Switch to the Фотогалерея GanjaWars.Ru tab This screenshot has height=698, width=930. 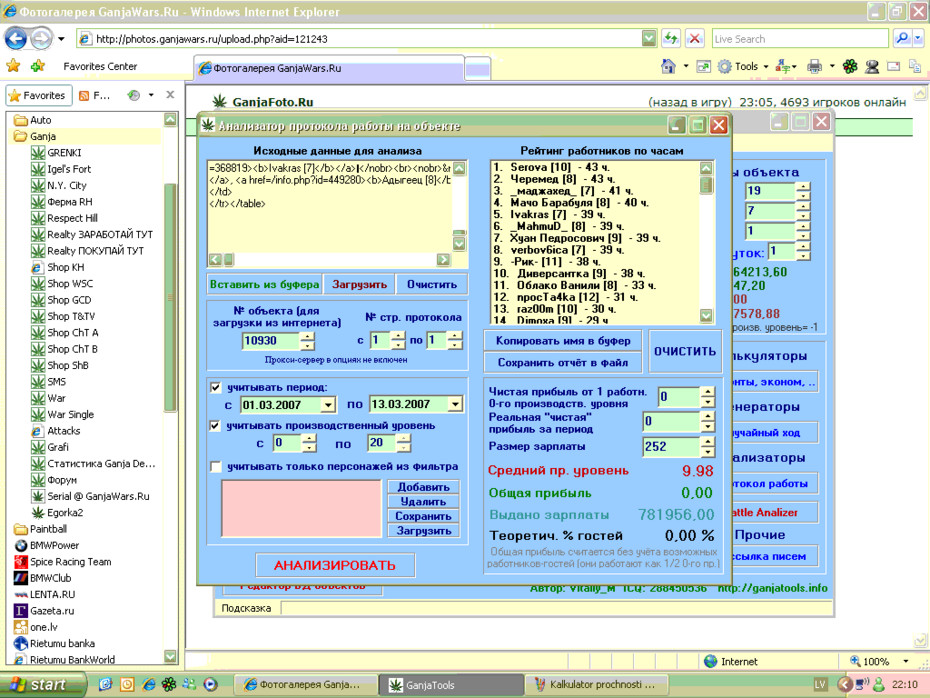tap(328, 68)
